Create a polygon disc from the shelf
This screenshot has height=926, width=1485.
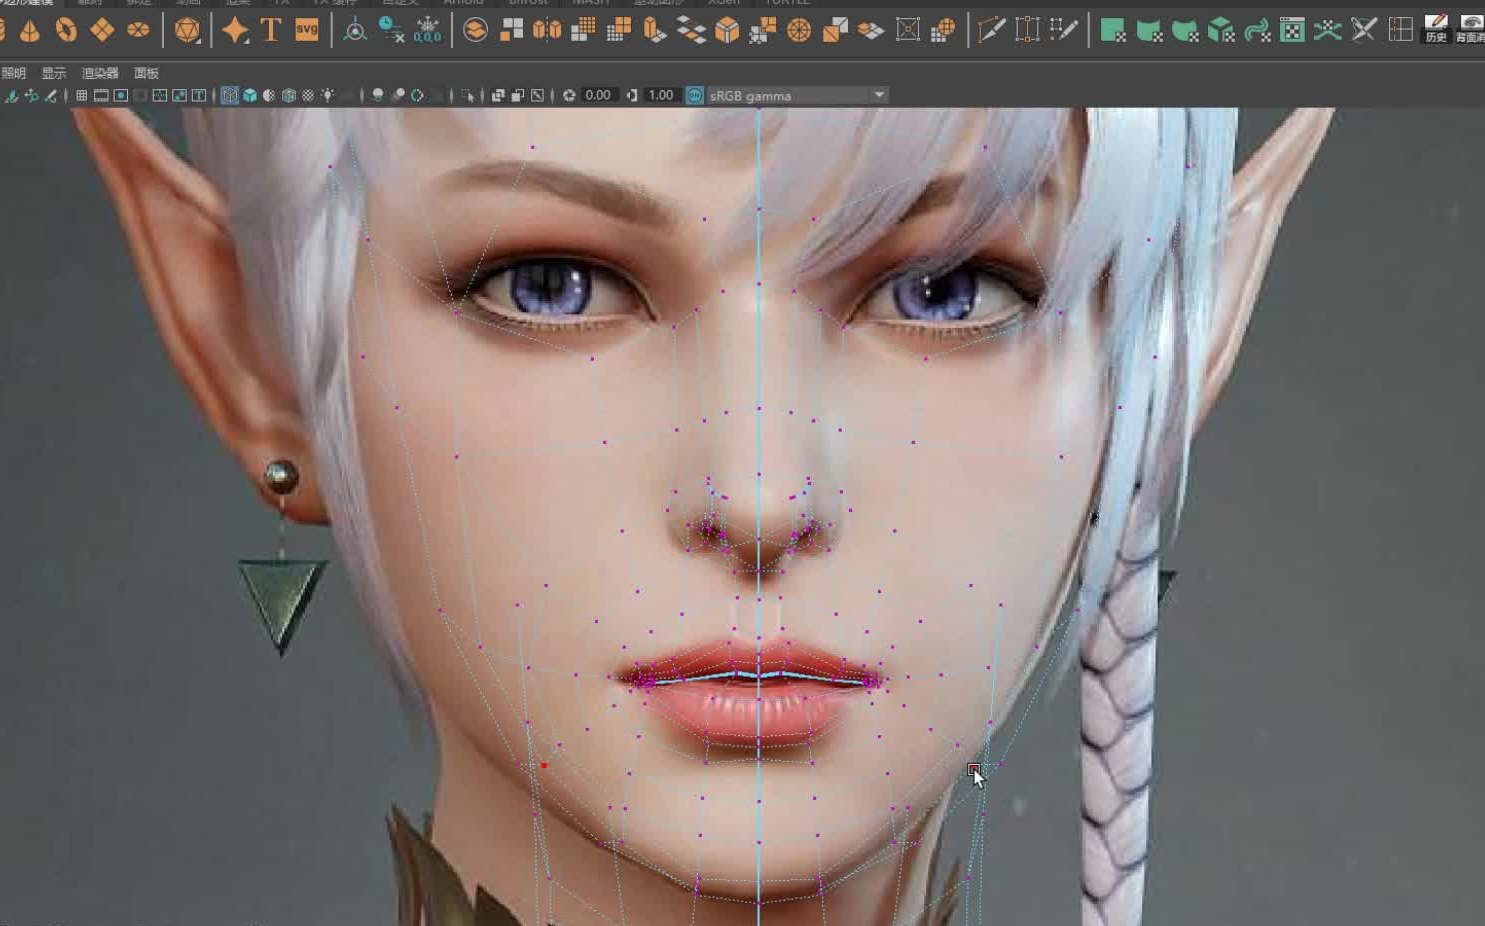click(138, 30)
